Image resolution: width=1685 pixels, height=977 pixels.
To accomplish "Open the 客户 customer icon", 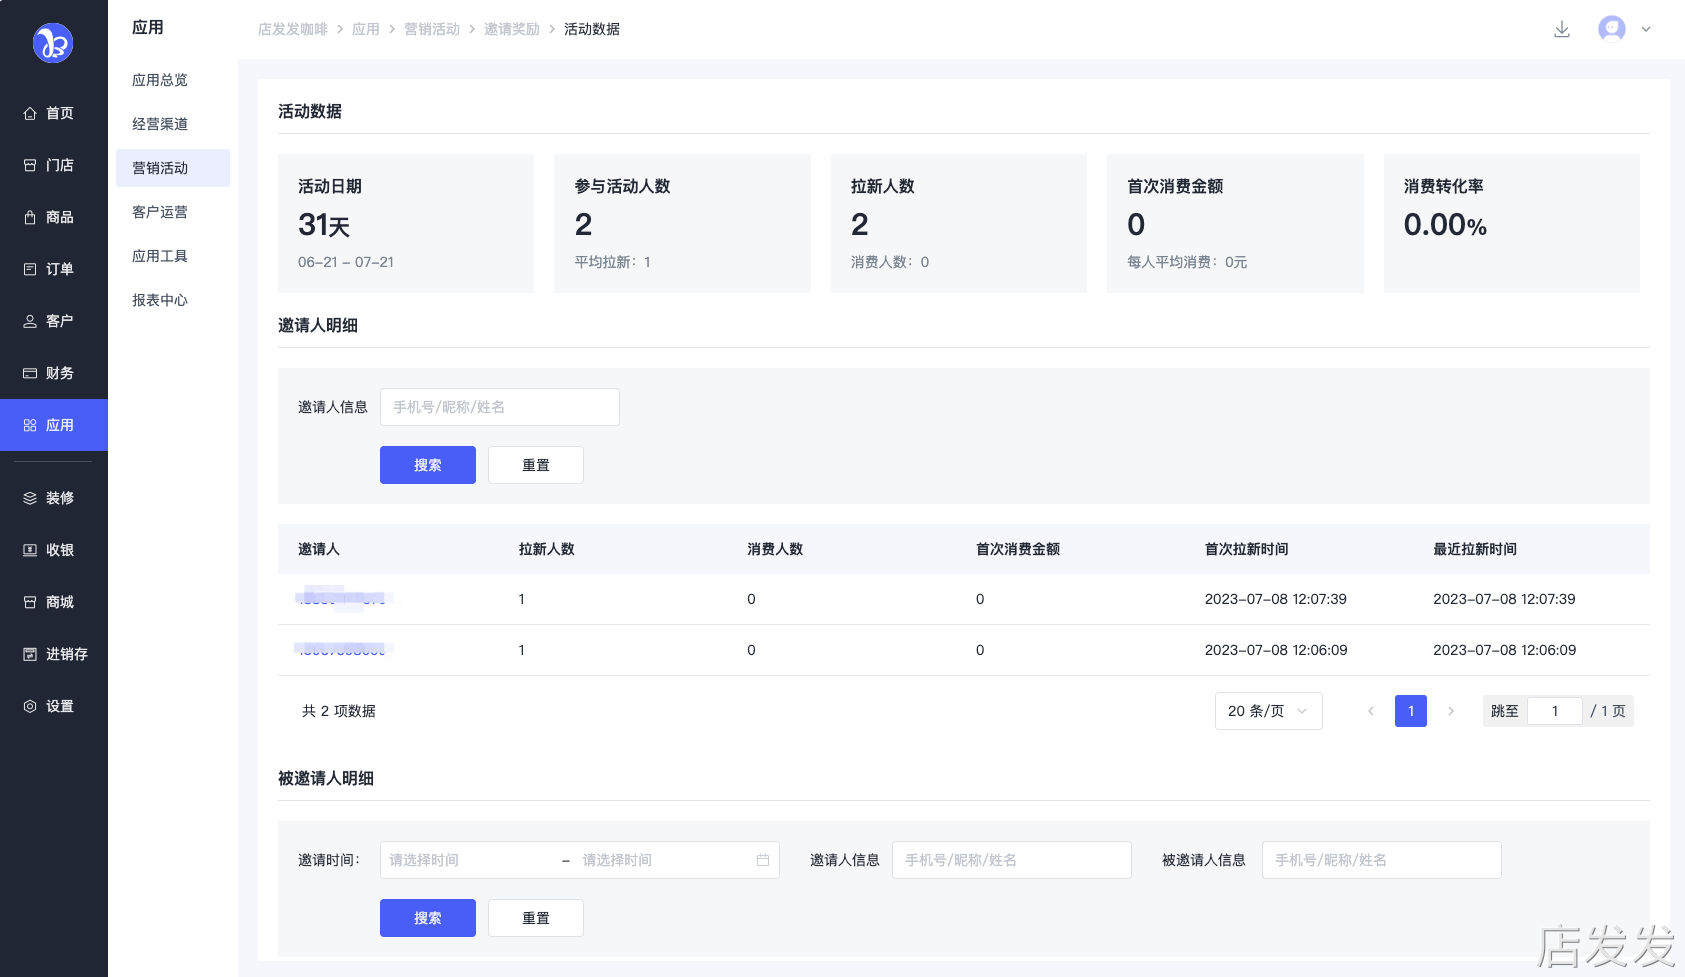I will (x=30, y=322).
